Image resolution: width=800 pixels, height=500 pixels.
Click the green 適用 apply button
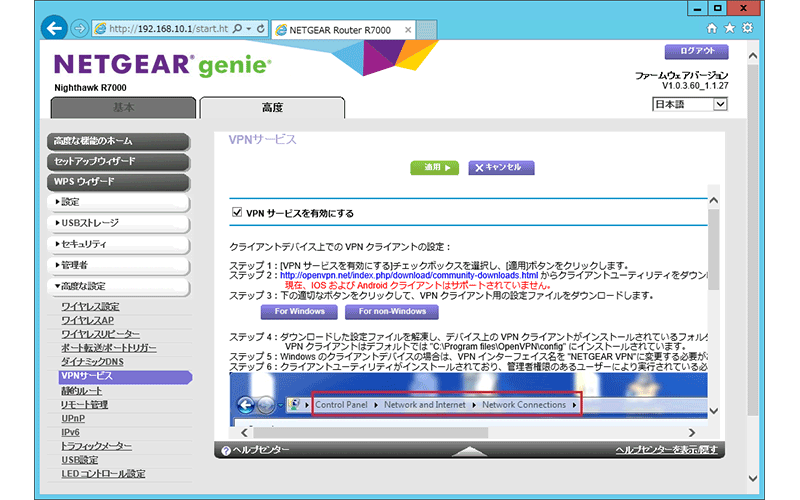point(434,167)
